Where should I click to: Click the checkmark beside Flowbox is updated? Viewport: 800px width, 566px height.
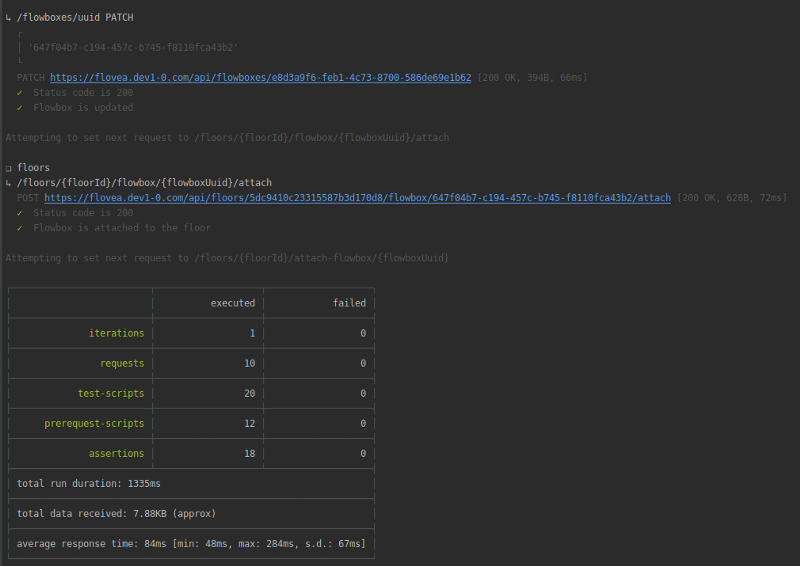point(20,108)
